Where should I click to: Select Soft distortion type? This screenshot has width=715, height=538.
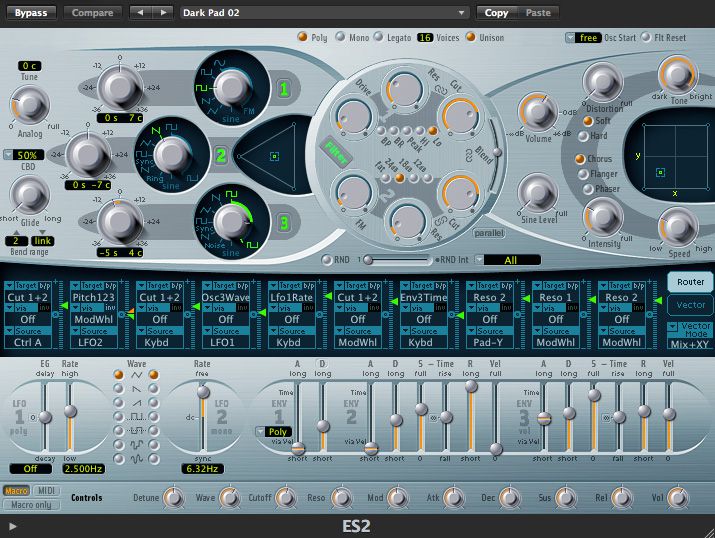pos(588,121)
